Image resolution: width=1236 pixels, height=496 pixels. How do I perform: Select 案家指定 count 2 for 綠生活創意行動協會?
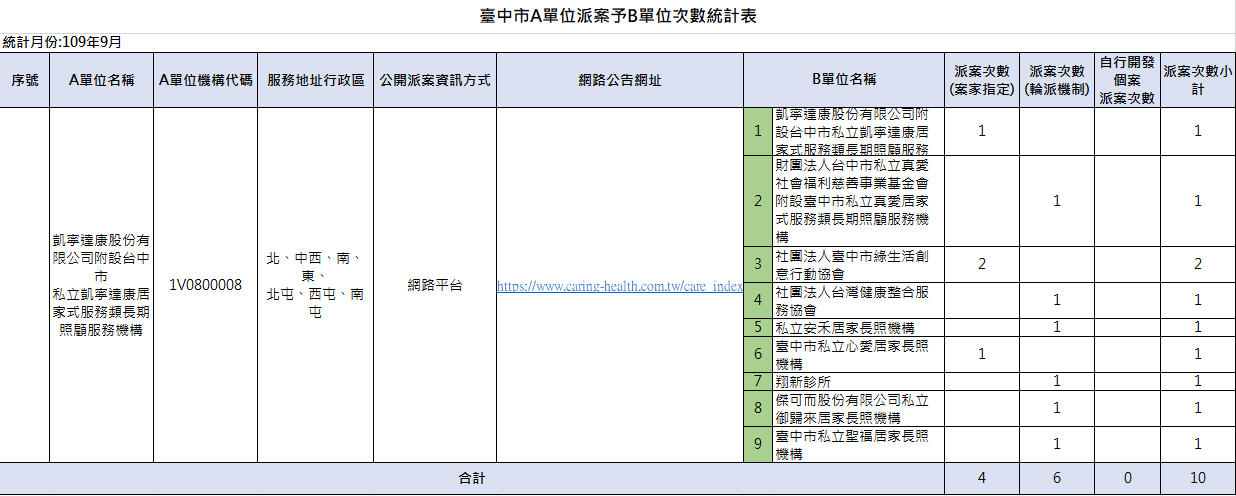click(982, 264)
